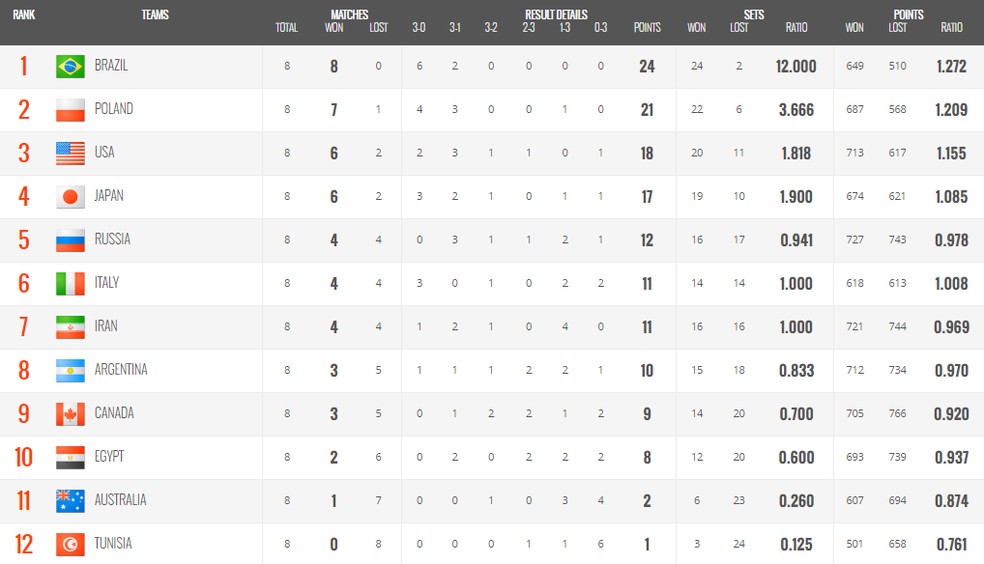This screenshot has height=564, width=984.
Task: Open the Japan flag icon
Action: coord(70,196)
